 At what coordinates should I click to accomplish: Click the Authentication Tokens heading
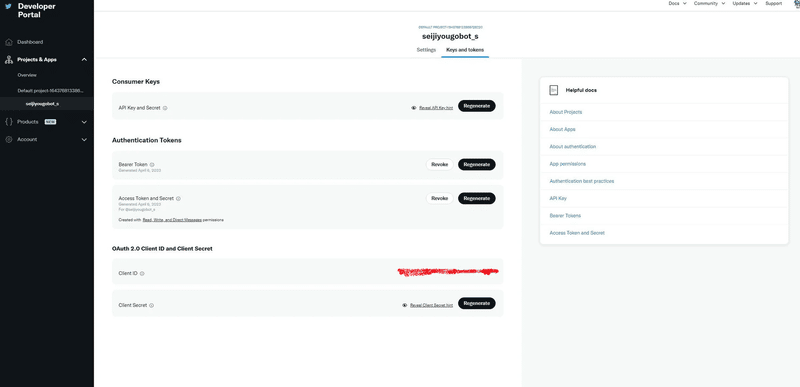[146, 140]
